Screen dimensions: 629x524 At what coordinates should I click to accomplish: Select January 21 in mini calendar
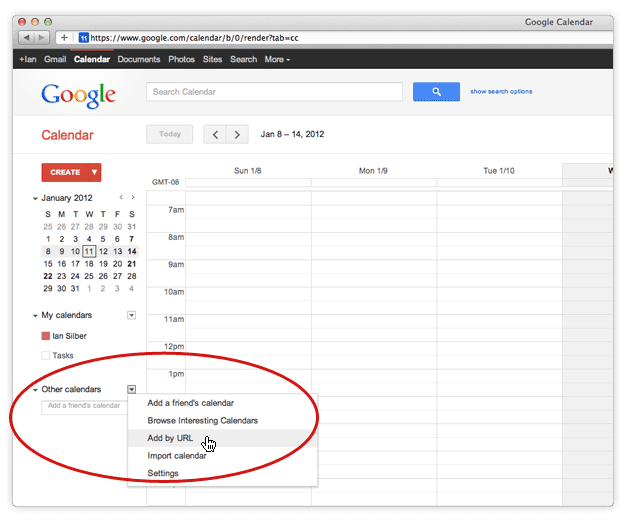pos(132,264)
